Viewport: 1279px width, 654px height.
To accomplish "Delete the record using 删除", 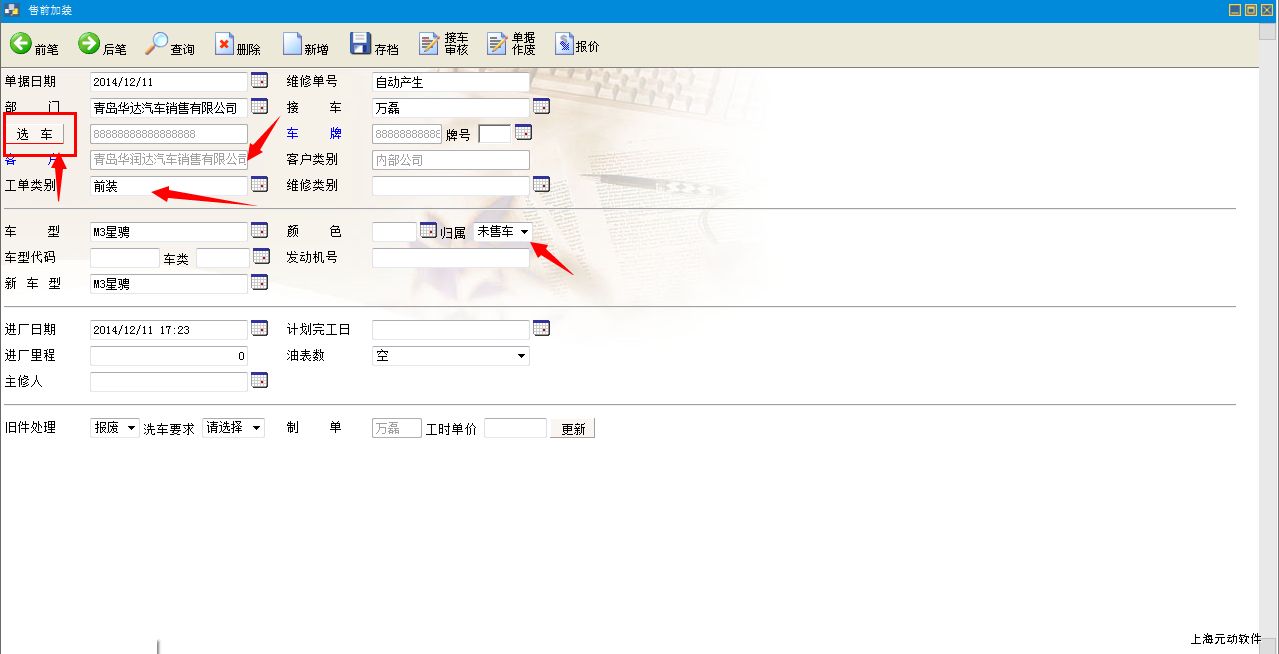I will [225, 44].
